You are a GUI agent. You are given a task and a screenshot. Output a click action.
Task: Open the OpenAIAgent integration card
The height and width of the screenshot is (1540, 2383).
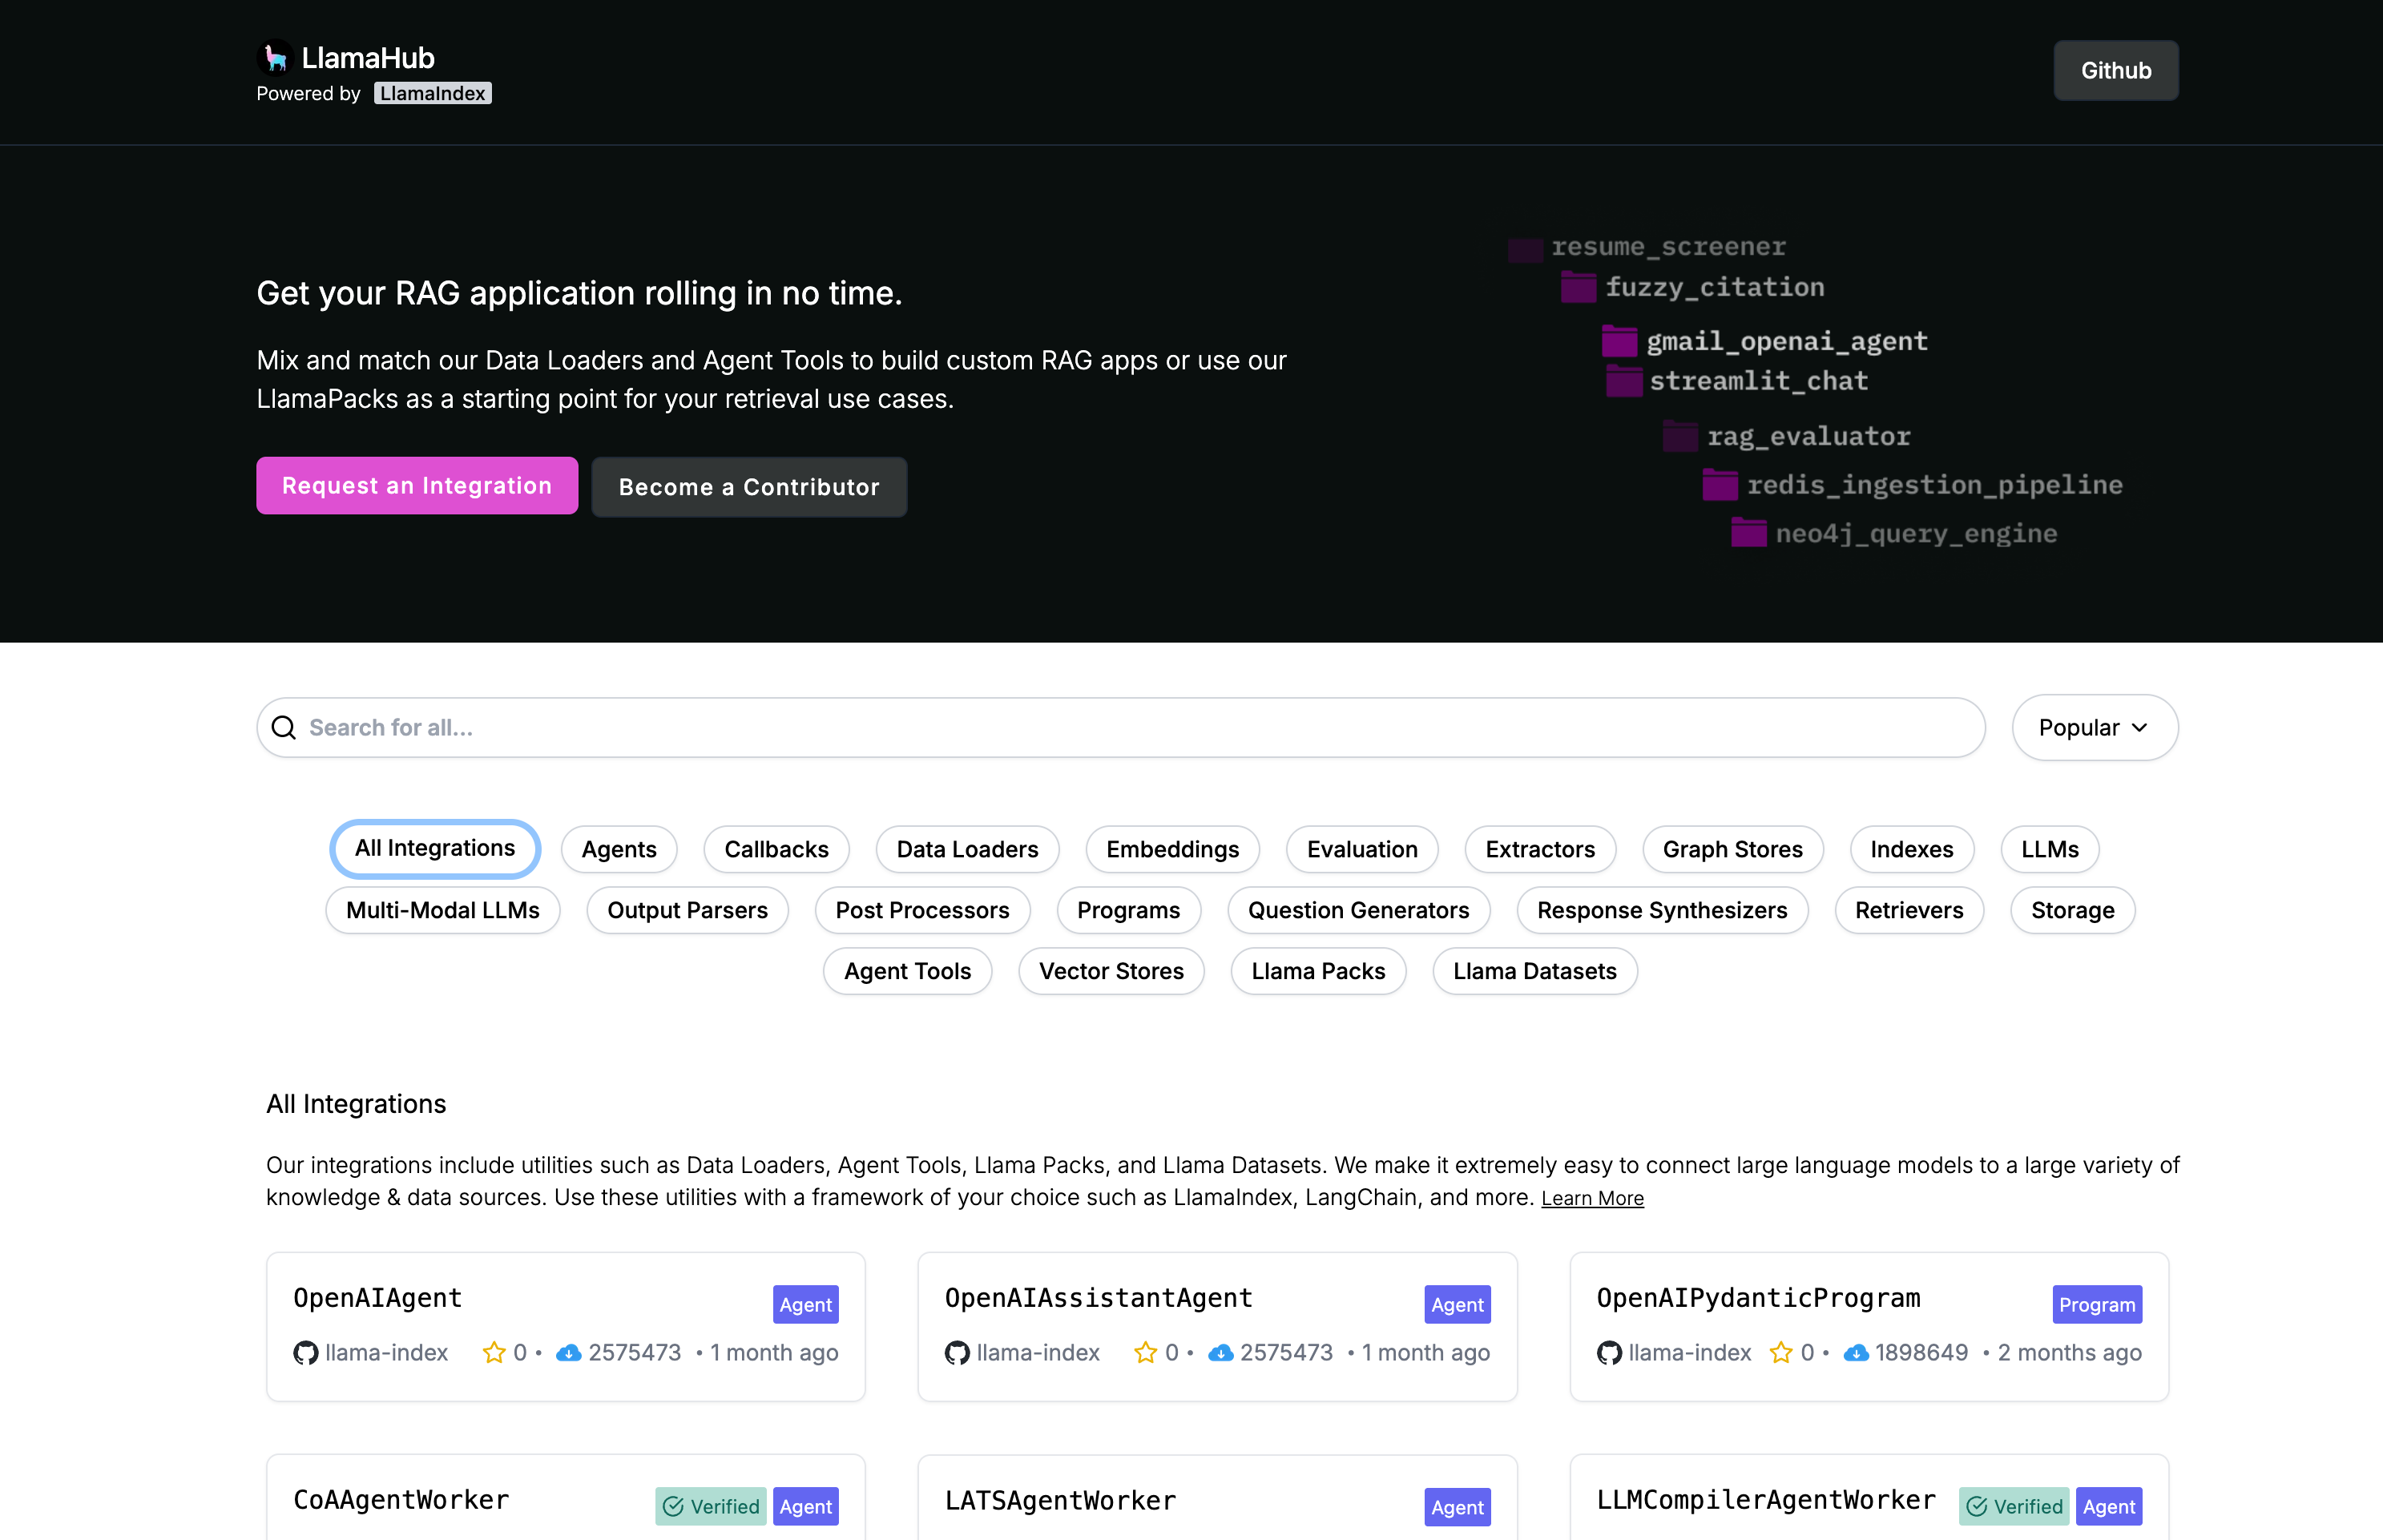(566, 1326)
